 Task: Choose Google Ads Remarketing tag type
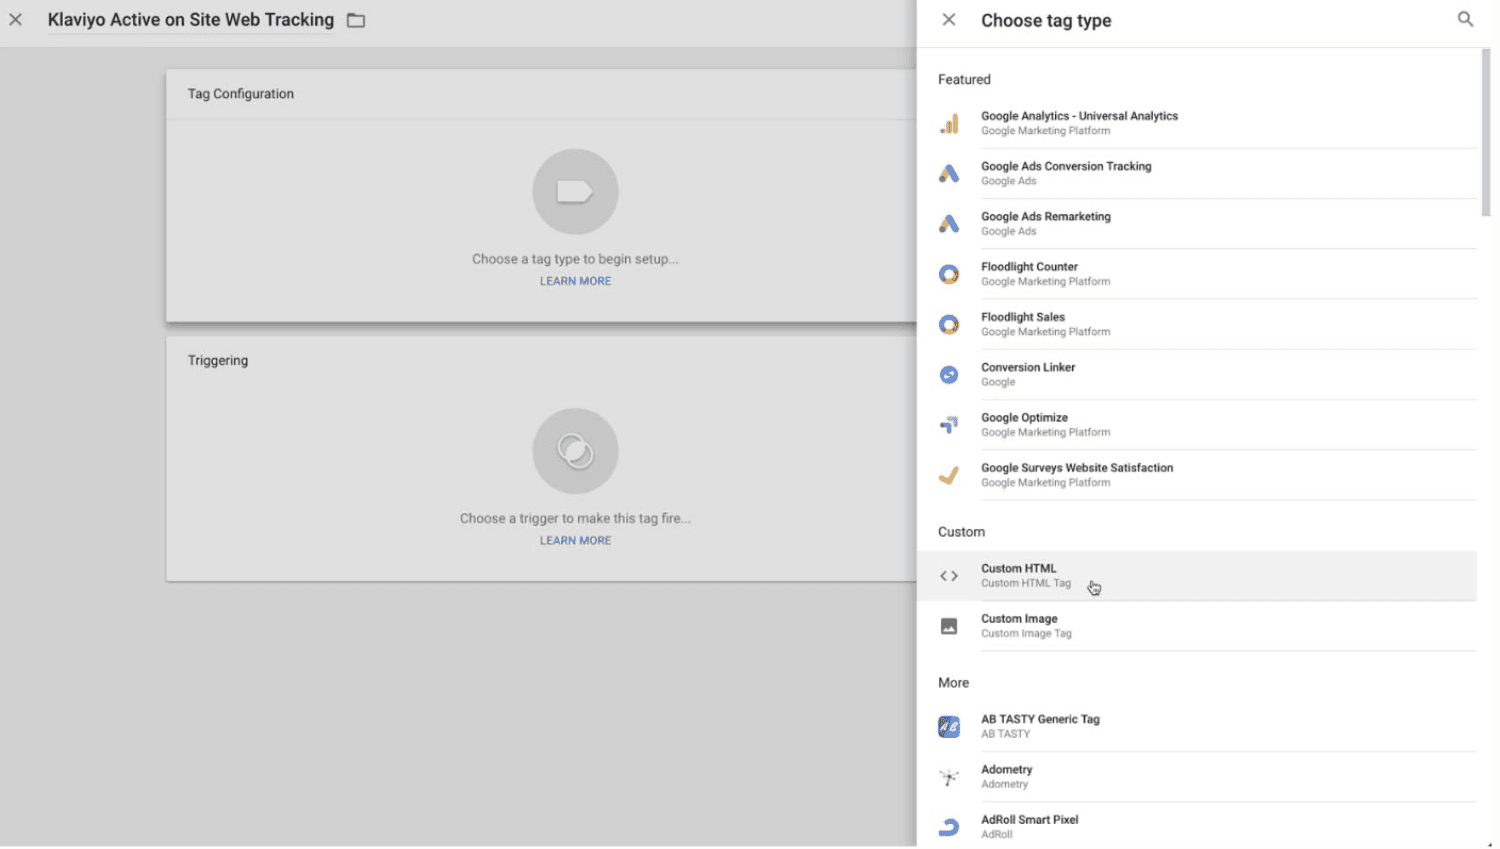(1197, 224)
